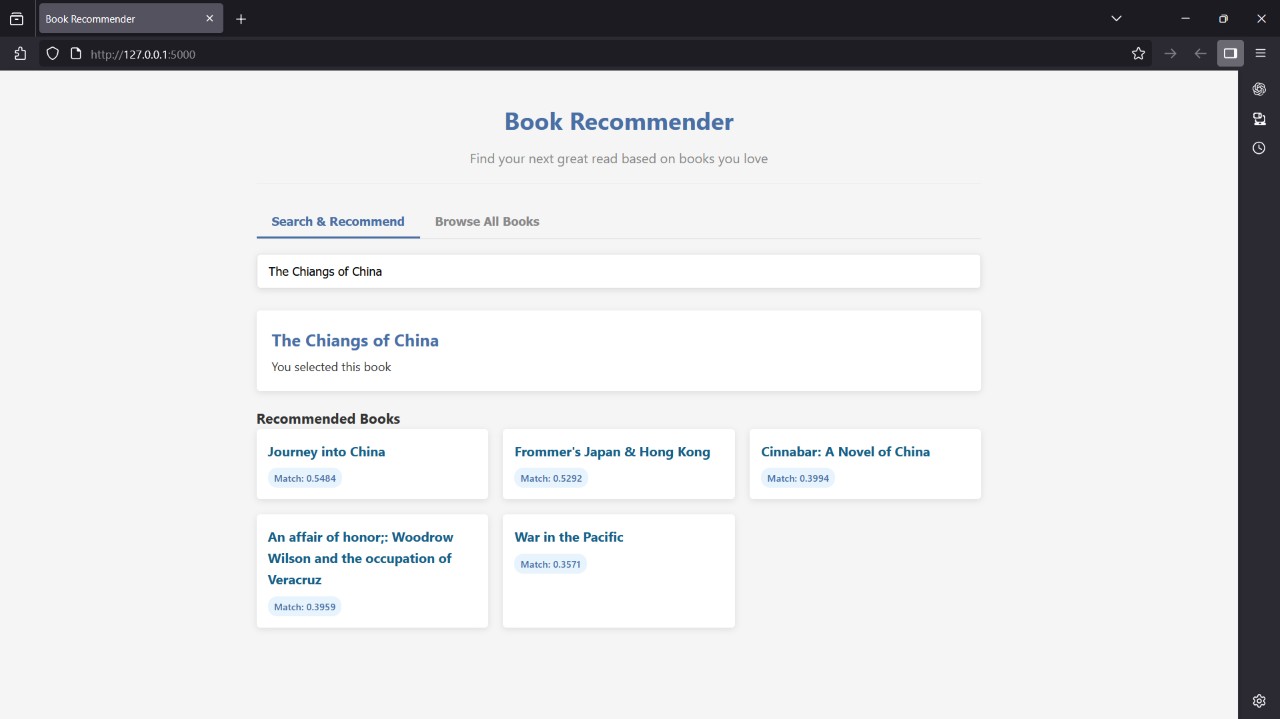This screenshot has height=719, width=1280.
Task: Select the Search & Recommend tab
Action: coord(337,221)
